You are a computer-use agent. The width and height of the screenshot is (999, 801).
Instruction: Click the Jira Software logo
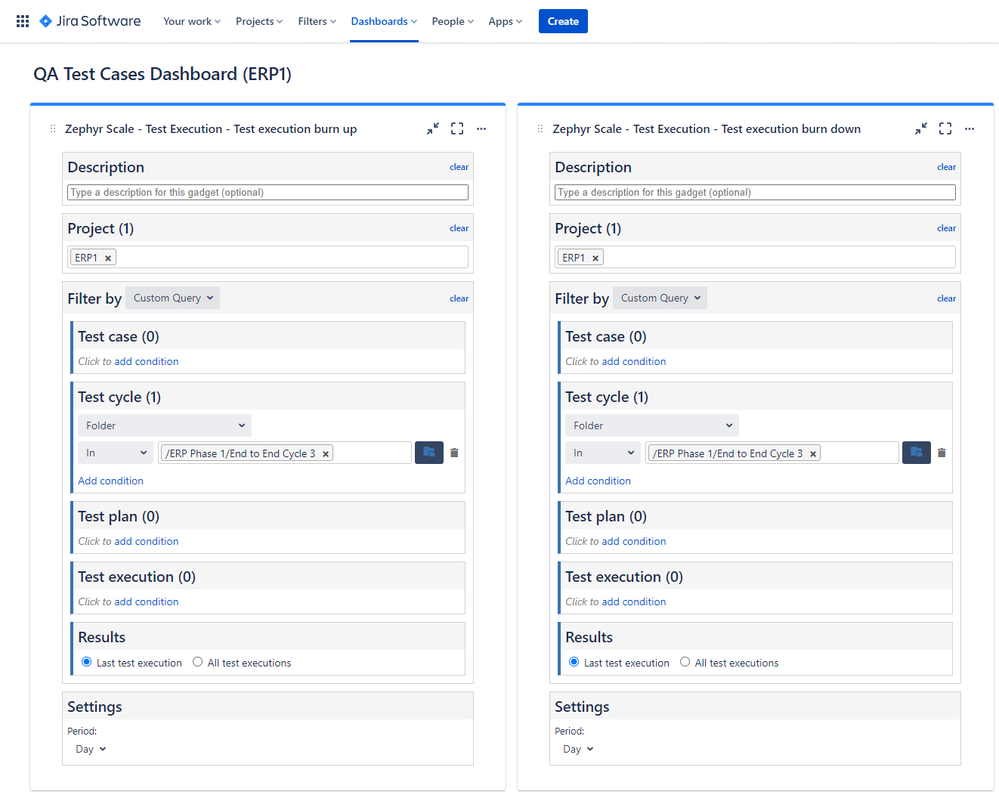(x=90, y=21)
